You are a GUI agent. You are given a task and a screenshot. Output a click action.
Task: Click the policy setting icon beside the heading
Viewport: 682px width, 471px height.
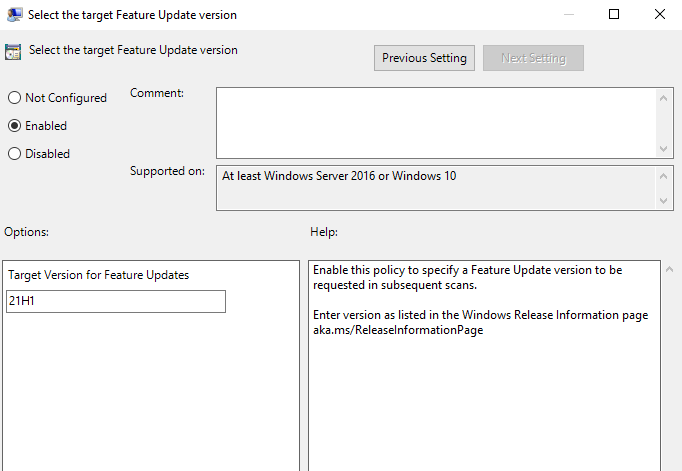(14, 53)
